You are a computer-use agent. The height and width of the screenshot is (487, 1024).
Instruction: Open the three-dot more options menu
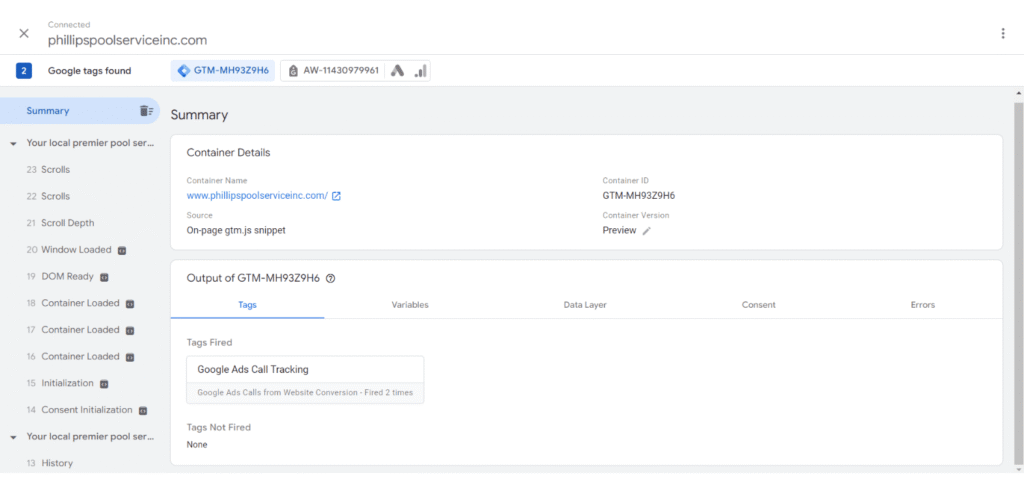(1003, 33)
